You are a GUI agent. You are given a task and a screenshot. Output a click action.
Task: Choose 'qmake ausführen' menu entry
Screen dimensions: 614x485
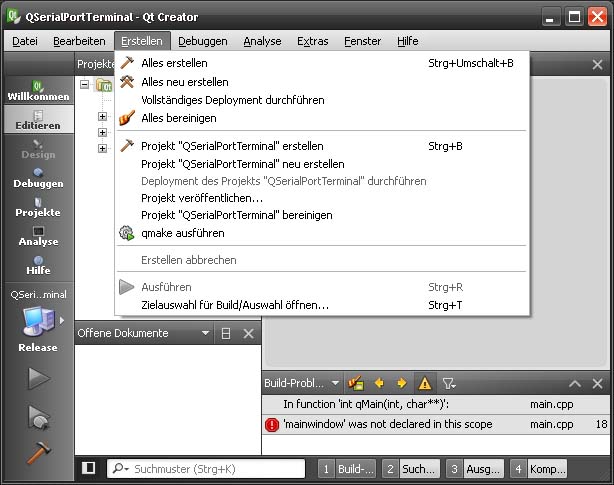182,233
